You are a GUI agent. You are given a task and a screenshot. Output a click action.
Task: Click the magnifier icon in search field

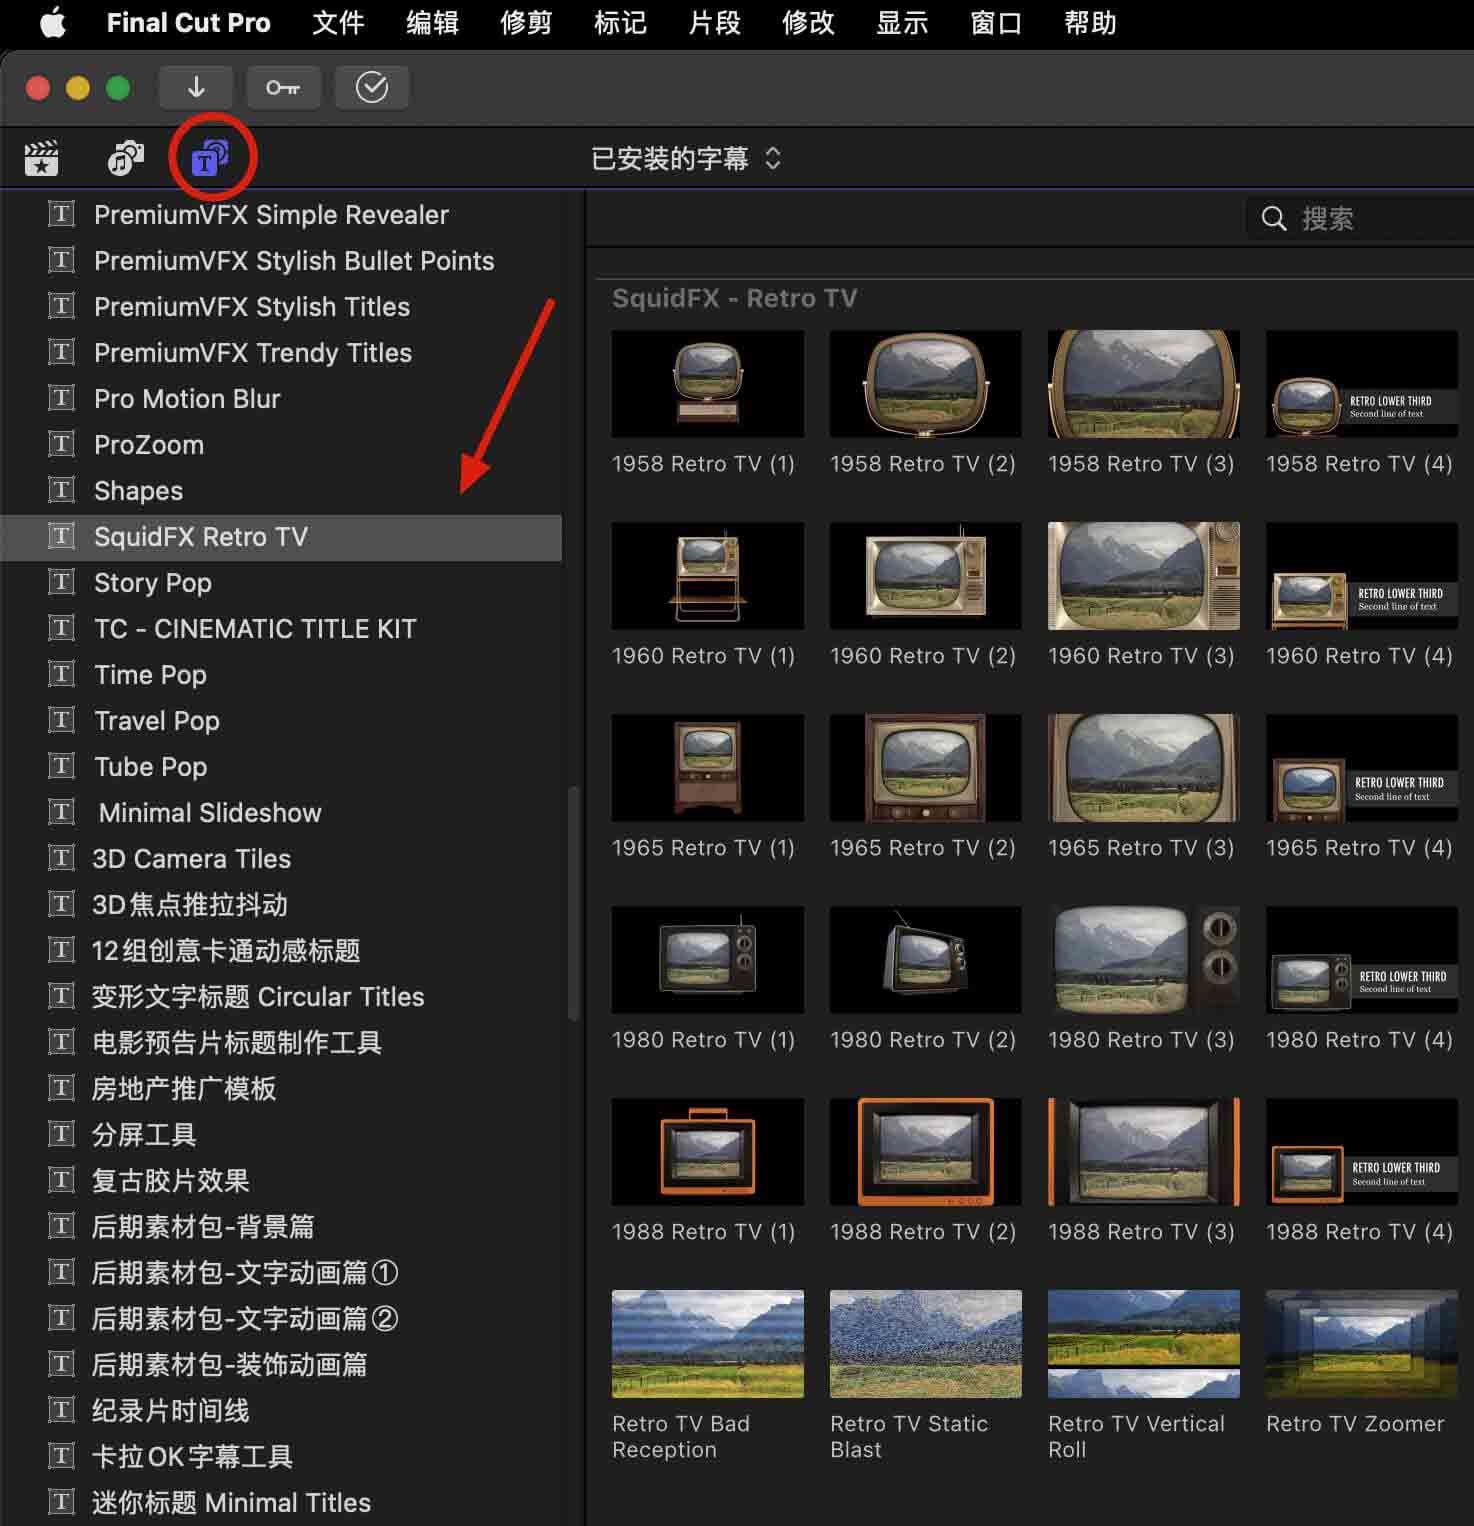1273,219
